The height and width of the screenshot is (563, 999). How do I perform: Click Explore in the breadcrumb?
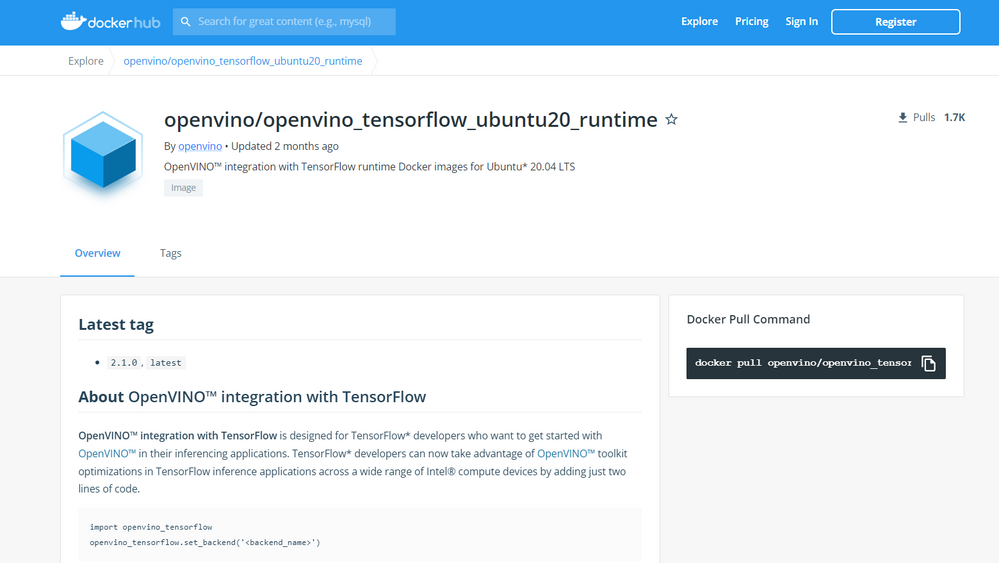click(86, 61)
